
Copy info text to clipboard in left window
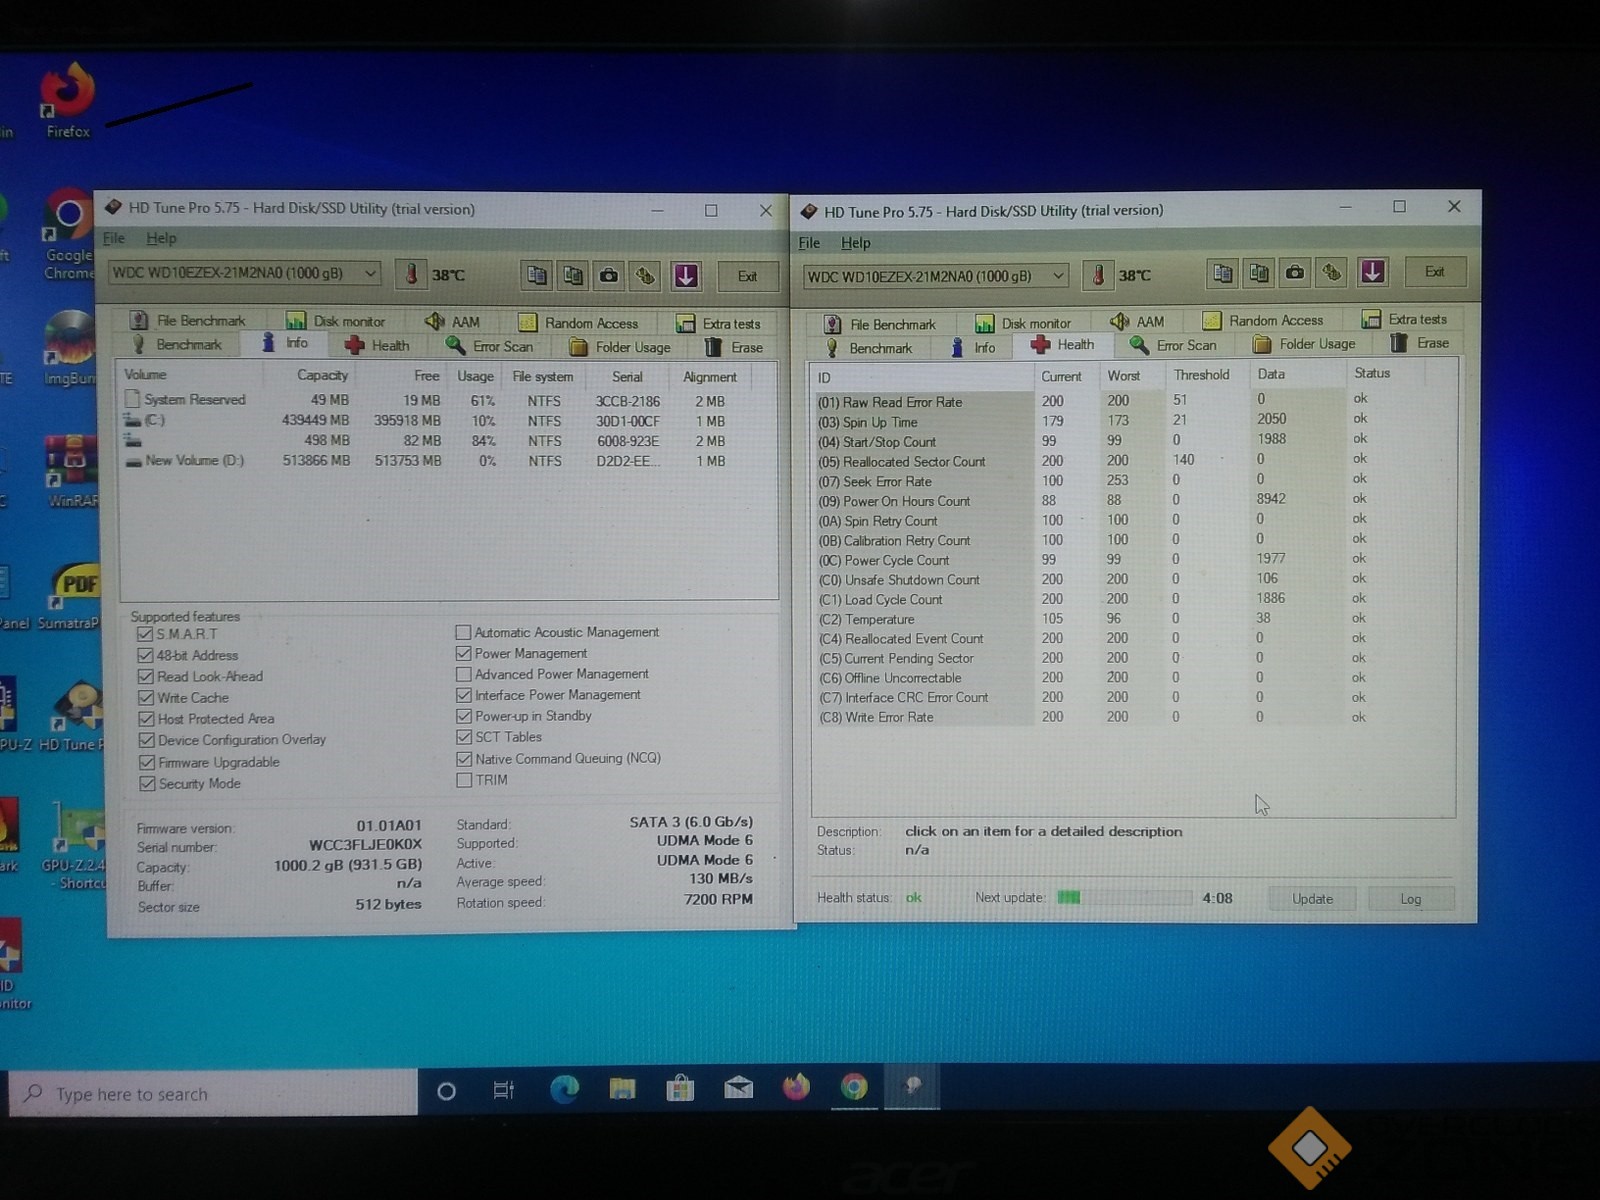point(537,275)
